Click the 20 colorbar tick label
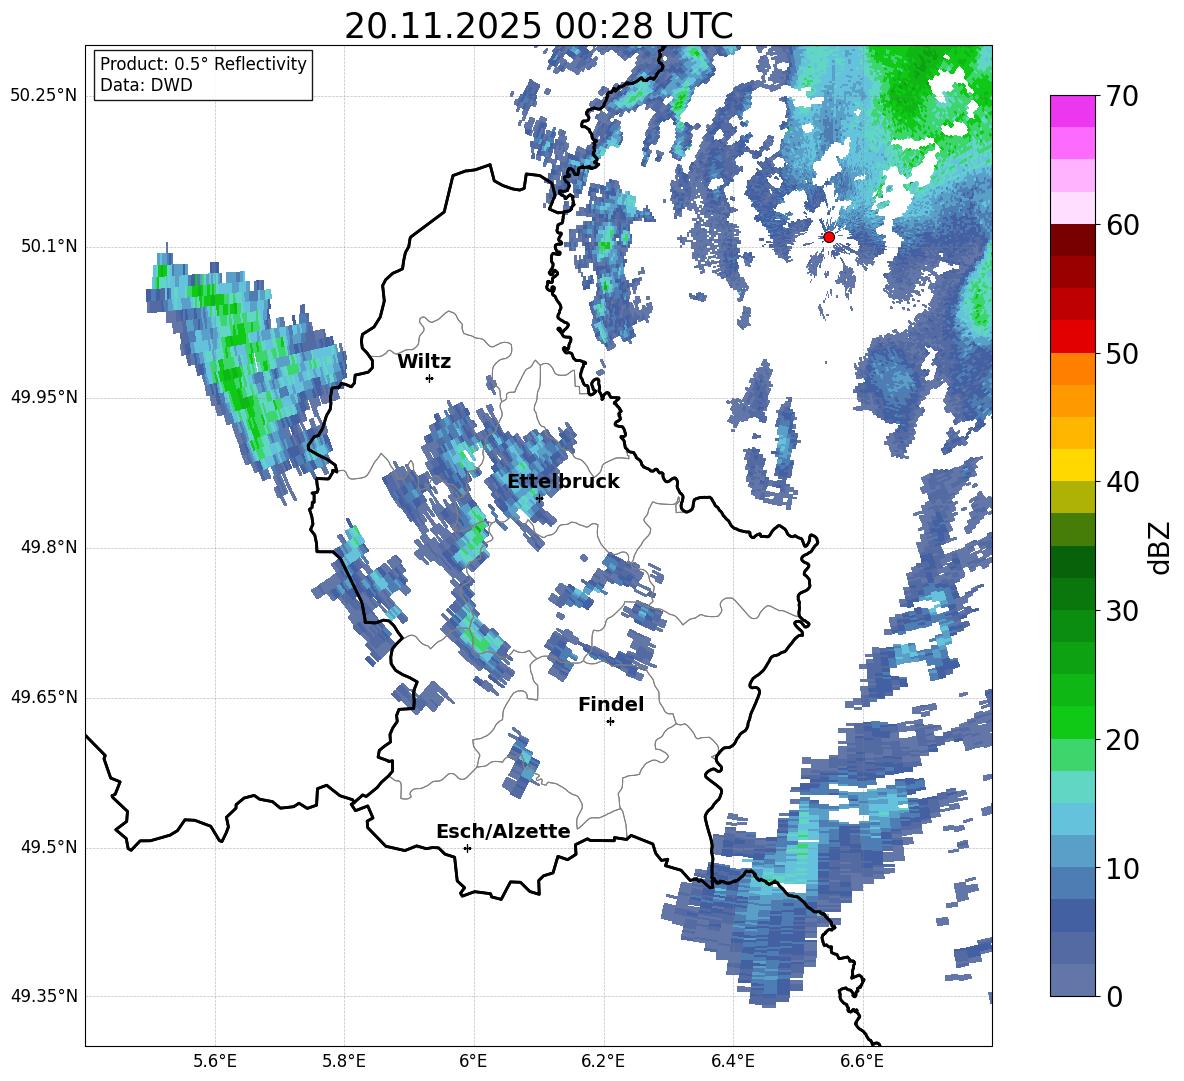This screenshot has height=1081, width=1184. (x=1122, y=740)
